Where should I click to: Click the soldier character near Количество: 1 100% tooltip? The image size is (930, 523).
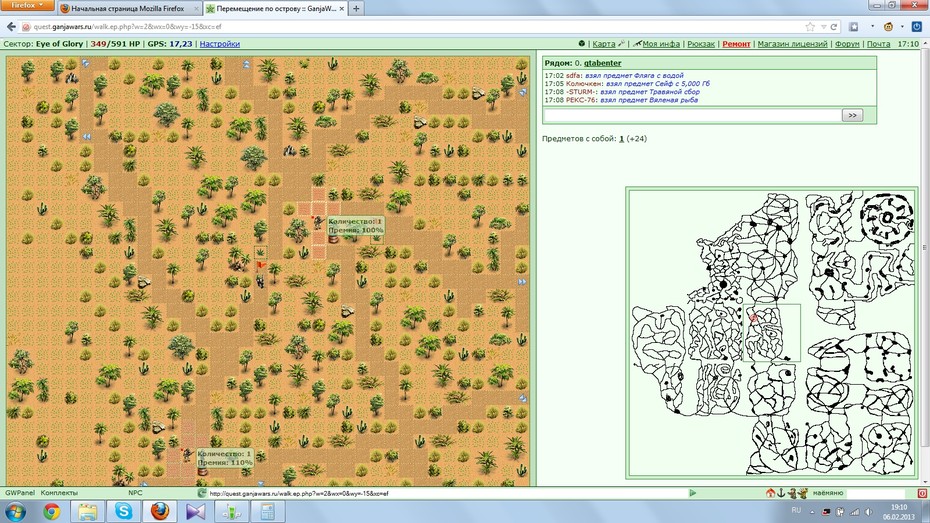(318, 222)
